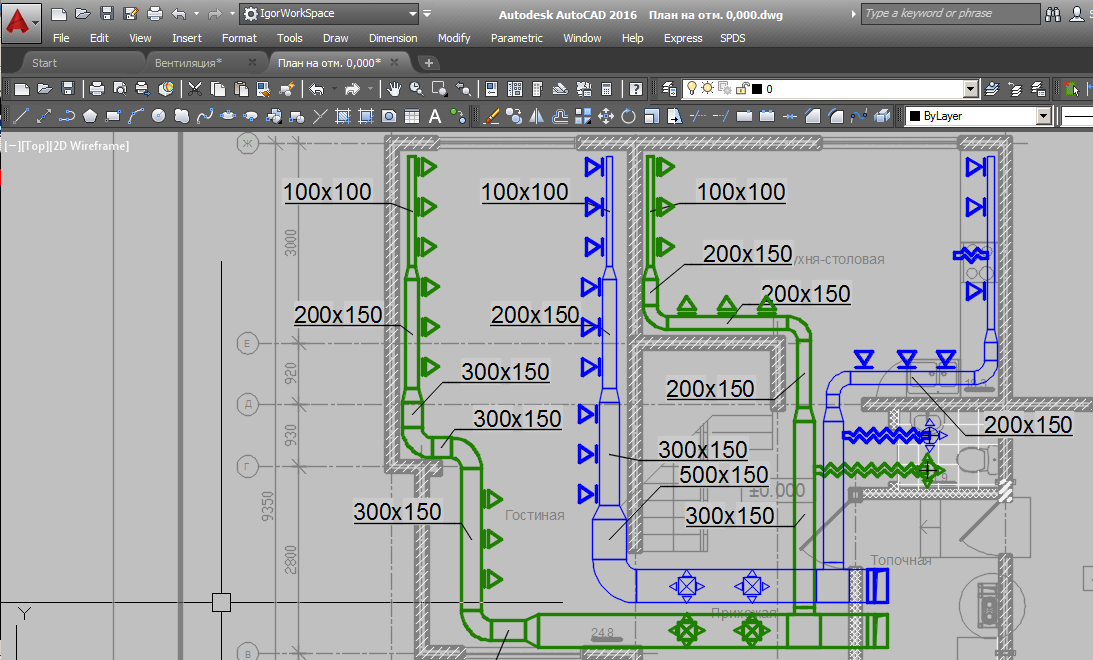Expand the IgorWorkSpace workspace dropdown

pyautogui.click(x=413, y=14)
